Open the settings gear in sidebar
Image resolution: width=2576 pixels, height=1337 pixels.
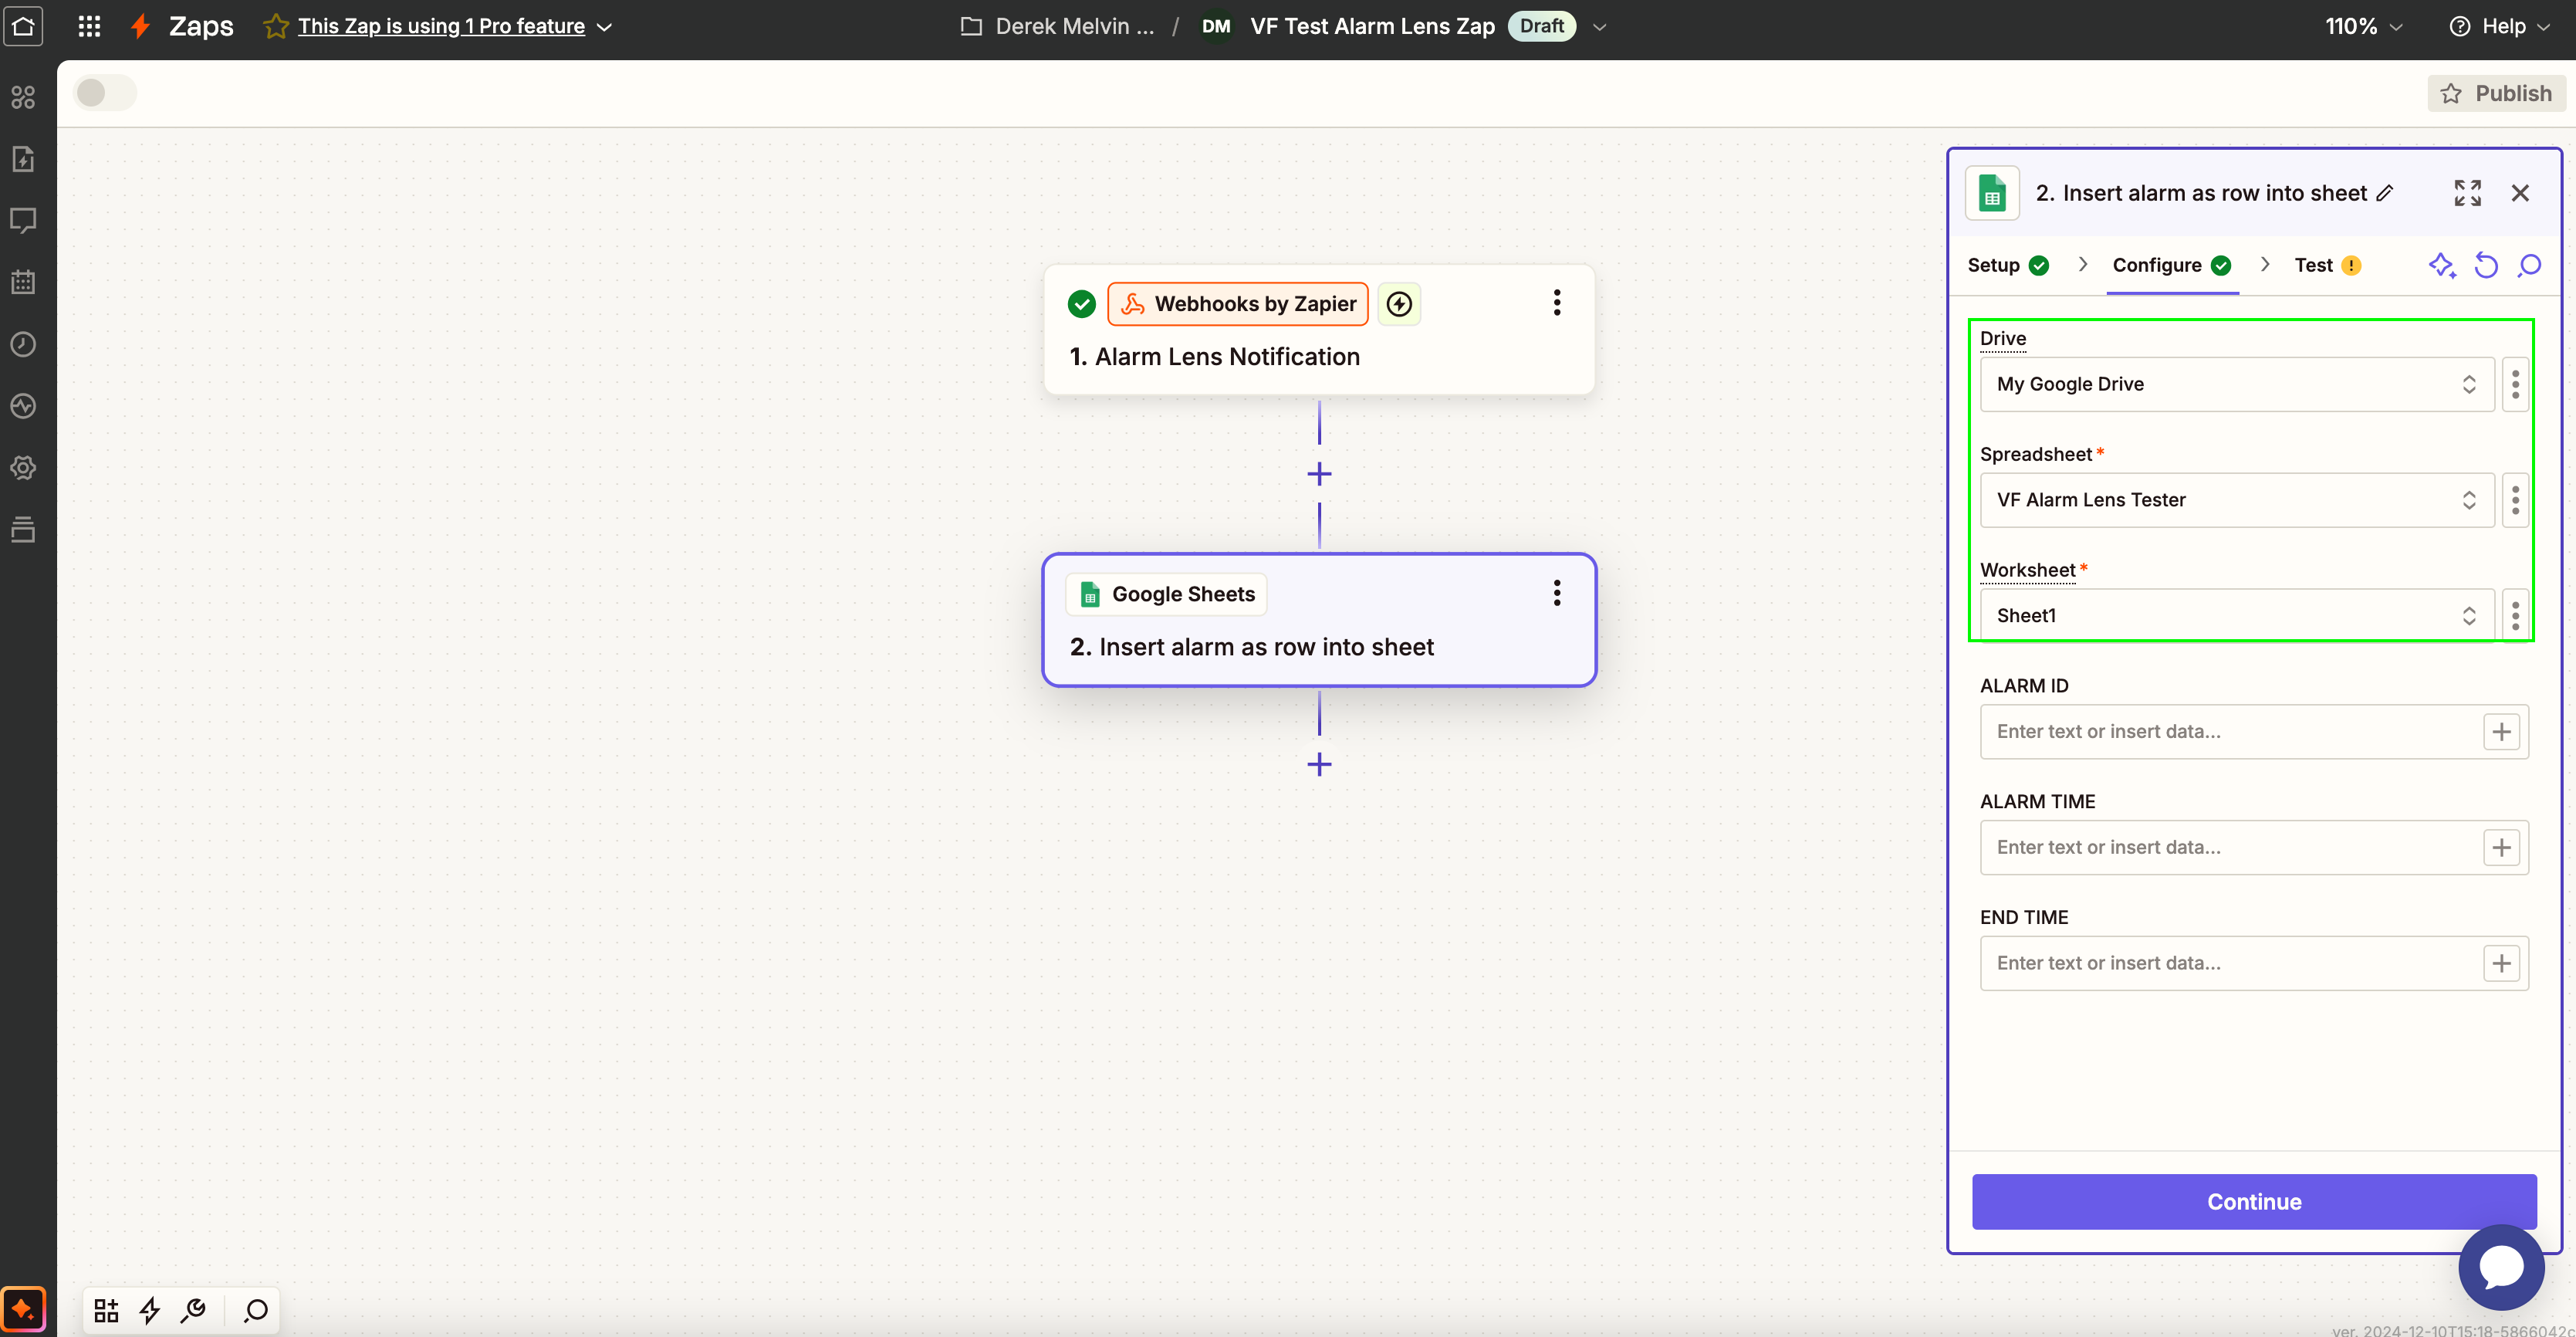23,468
